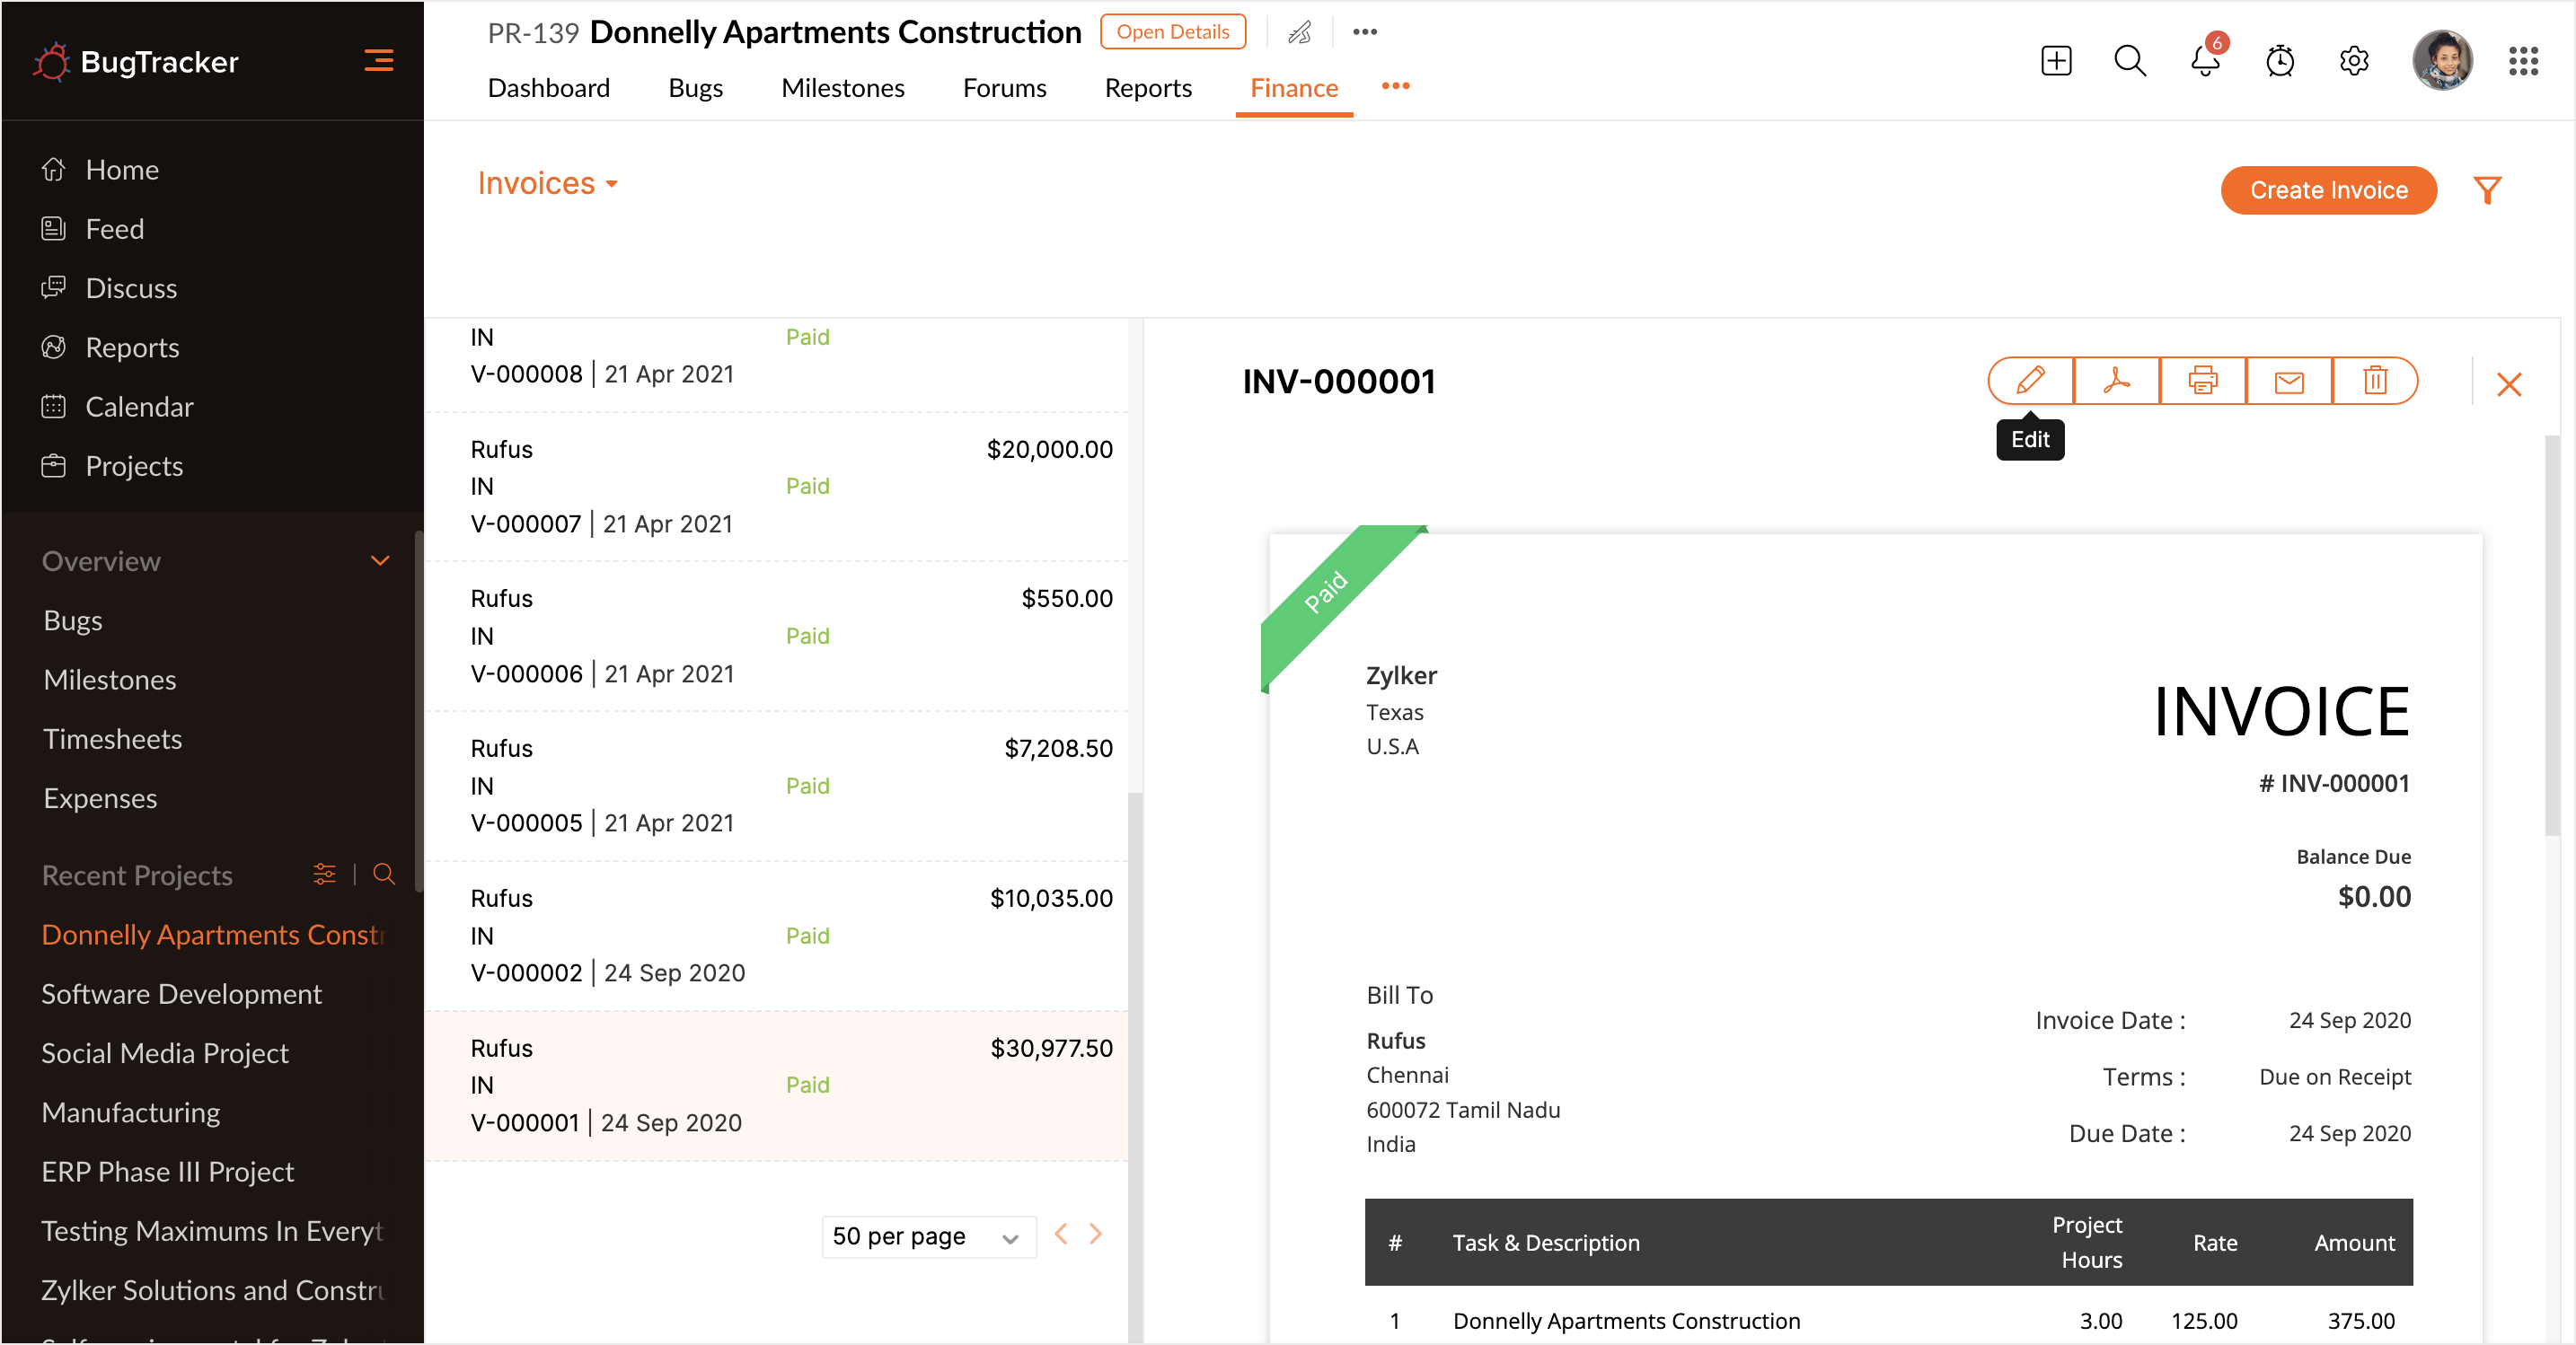Click the quick-add plus icon
The image size is (2576, 1345).
pos(2056,61)
